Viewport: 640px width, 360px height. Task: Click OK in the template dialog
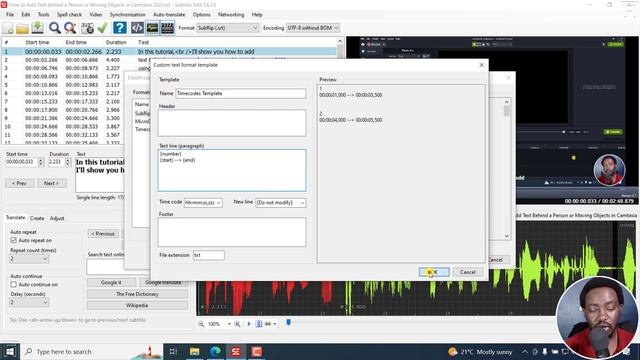click(x=434, y=272)
